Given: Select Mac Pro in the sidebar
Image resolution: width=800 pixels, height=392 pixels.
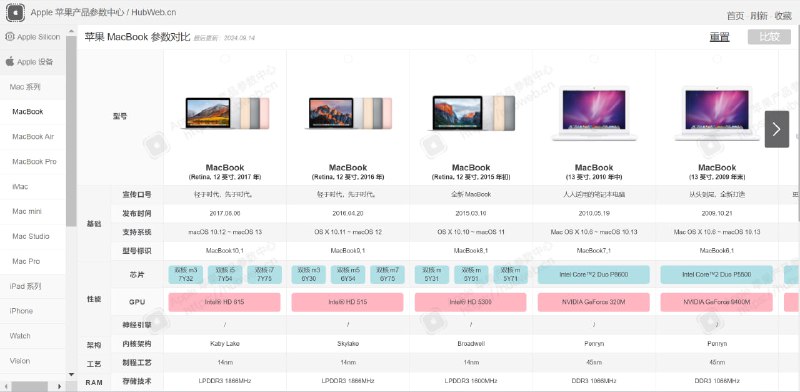Looking at the screenshot, I should pos(33,261).
